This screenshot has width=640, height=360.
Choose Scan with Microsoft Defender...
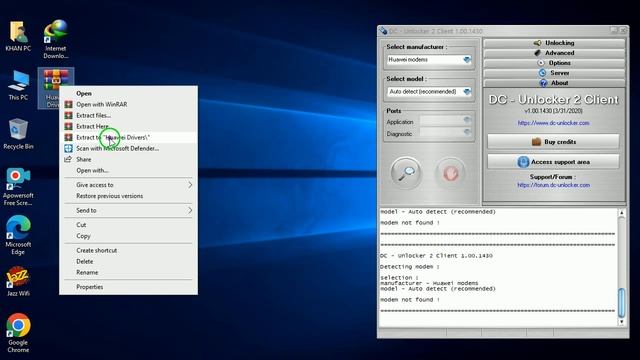click(128, 149)
